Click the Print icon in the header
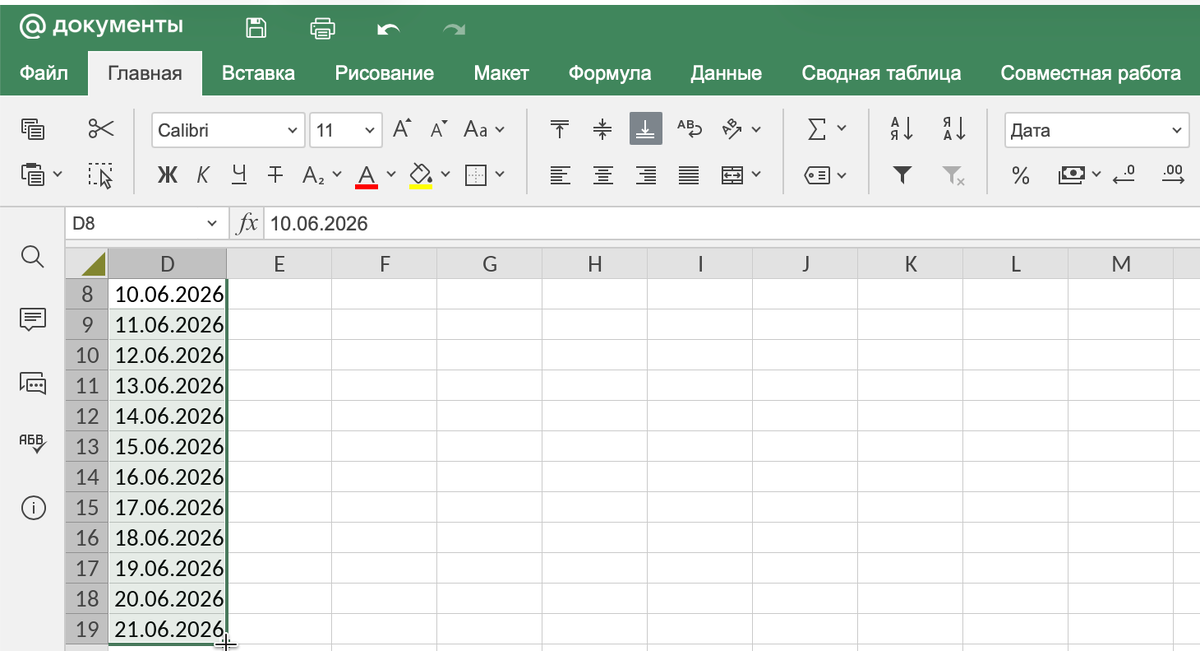Screen dimensions: 1200x651 click(x=322, y=28)
